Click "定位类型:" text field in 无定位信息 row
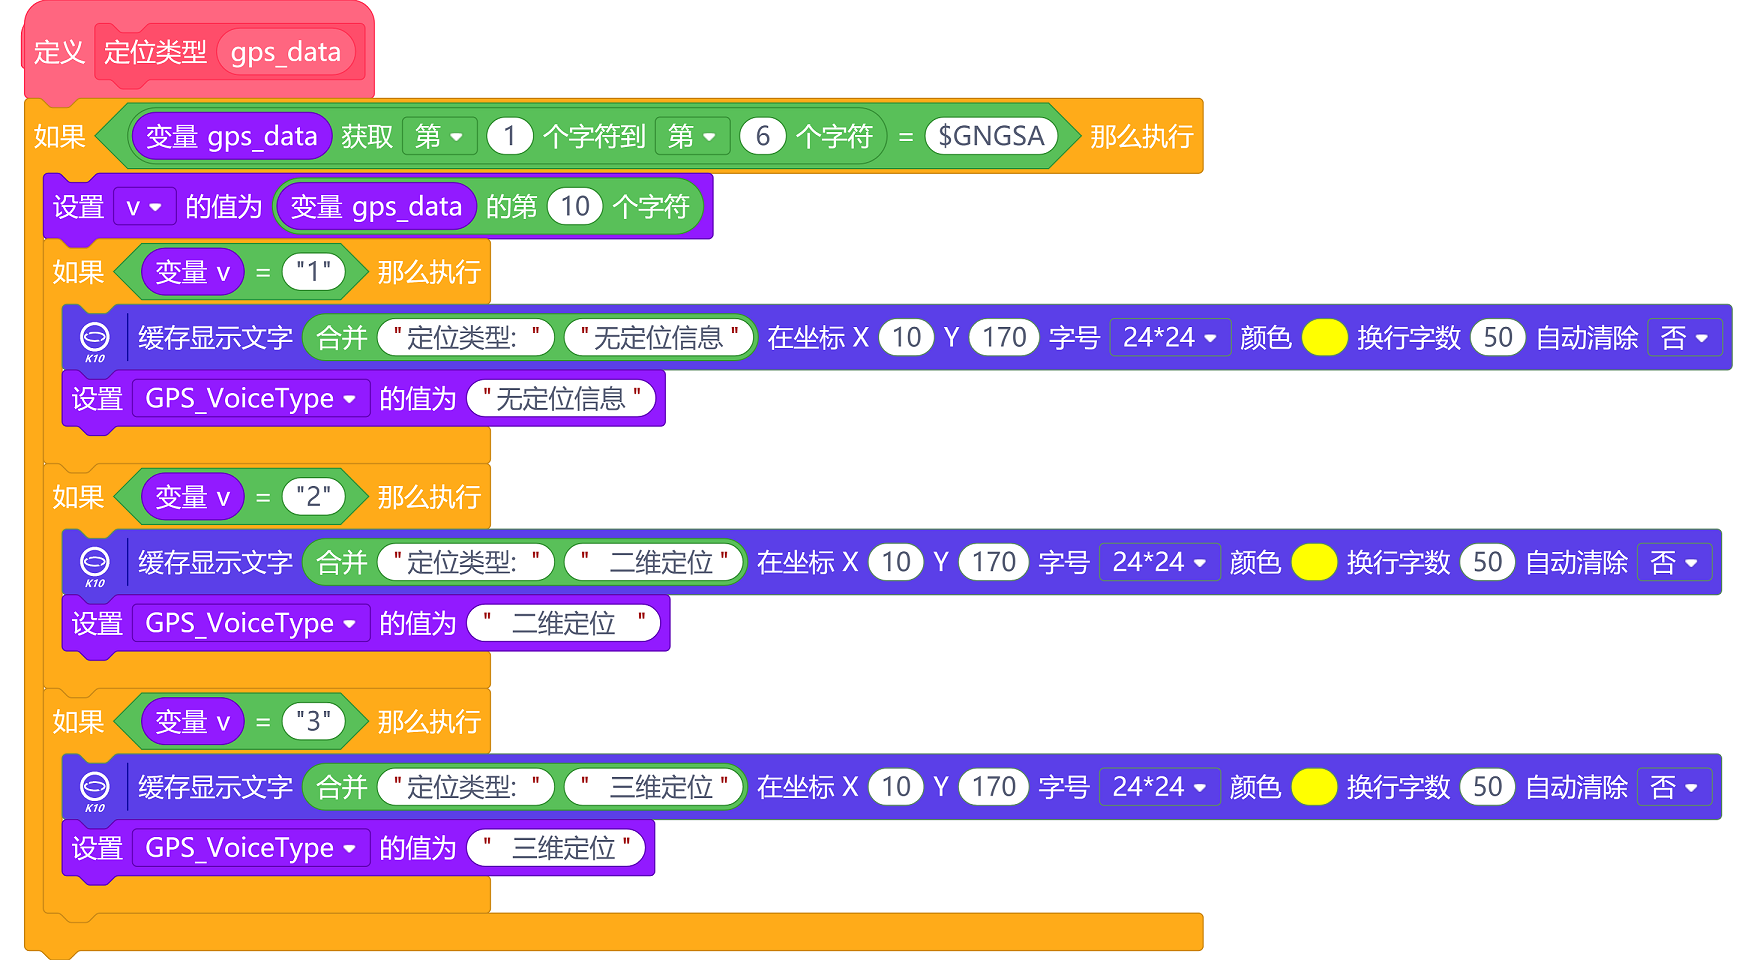Screen dimensions: 1754x960 coord(466,338)
